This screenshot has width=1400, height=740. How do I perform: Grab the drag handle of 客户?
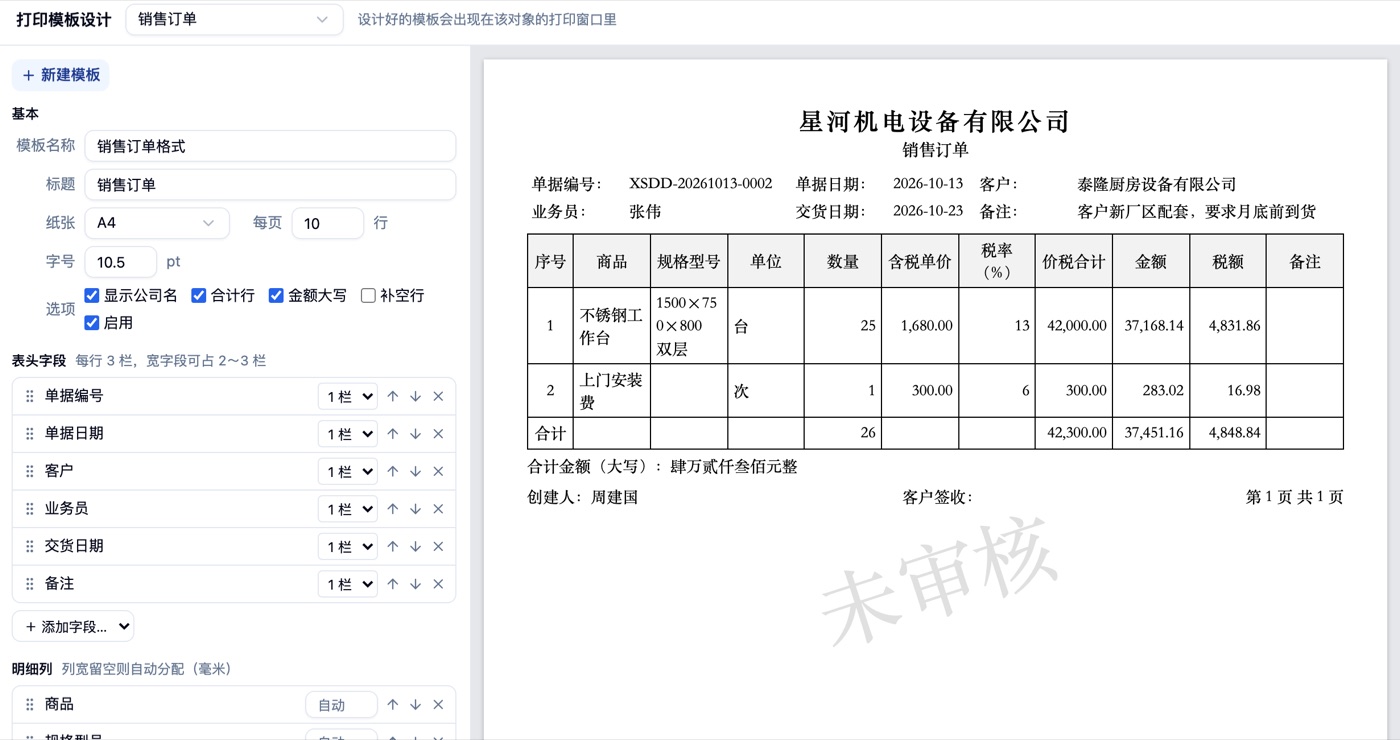pos(30,472)
